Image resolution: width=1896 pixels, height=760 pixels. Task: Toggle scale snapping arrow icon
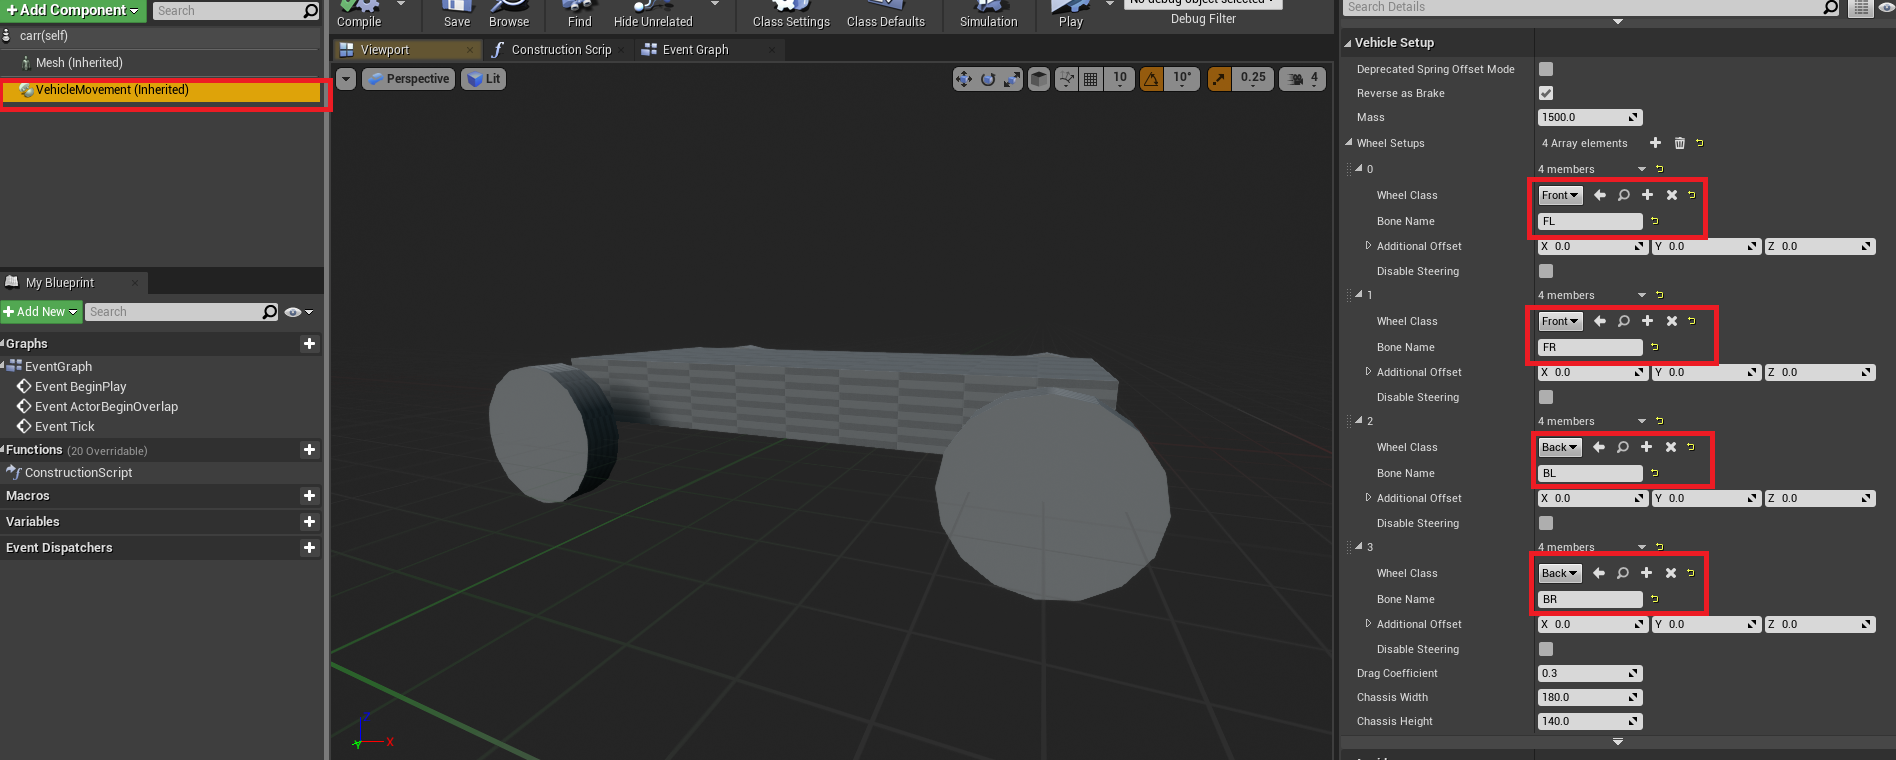[x=1219, y=79]
